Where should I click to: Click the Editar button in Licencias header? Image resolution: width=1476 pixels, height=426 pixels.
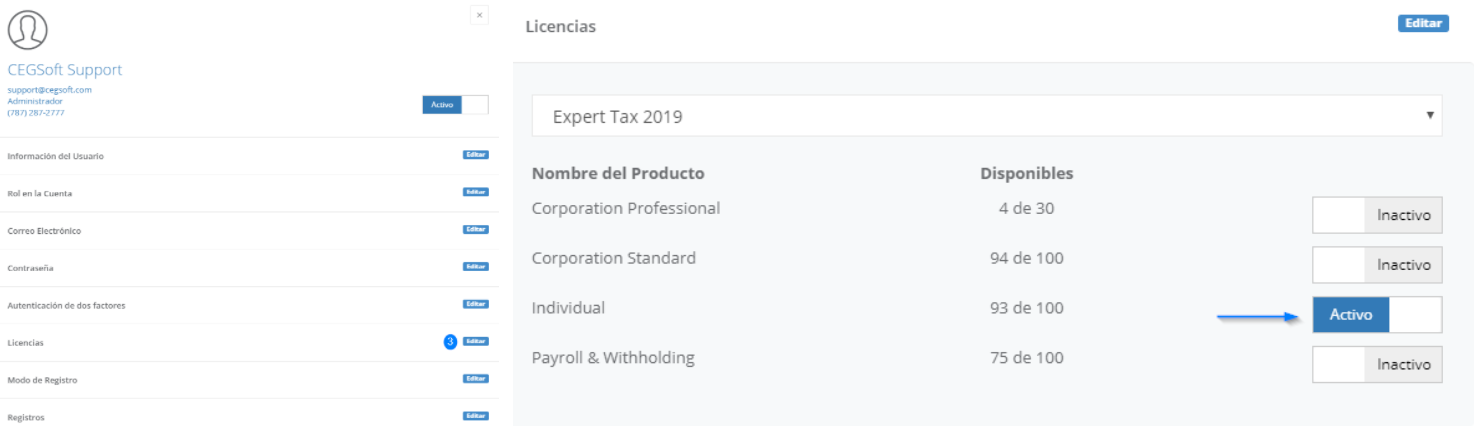(x=1423, y=24)
